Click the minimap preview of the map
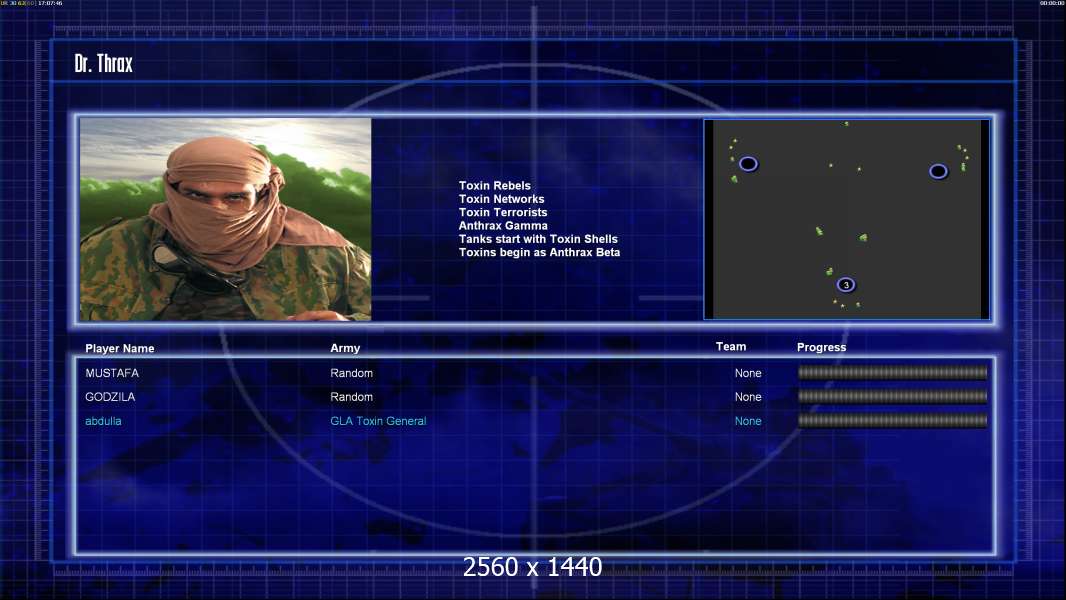1066x600 pixels. coord(846,219)
